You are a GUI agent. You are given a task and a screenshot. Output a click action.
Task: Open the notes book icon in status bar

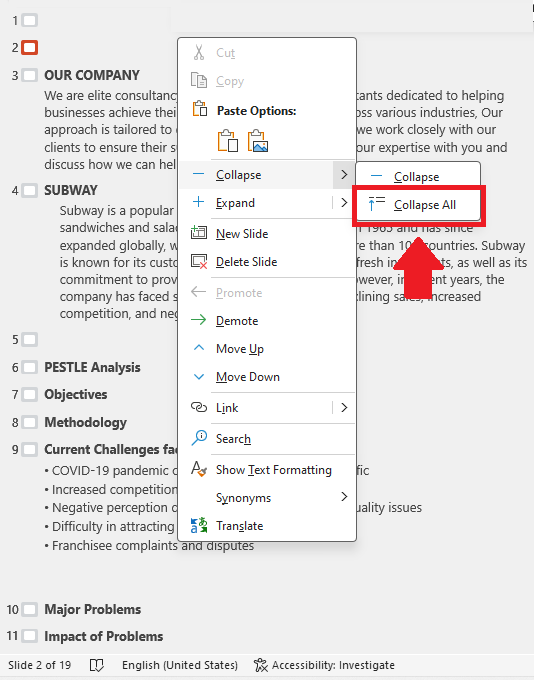click(x=96, y=665)
